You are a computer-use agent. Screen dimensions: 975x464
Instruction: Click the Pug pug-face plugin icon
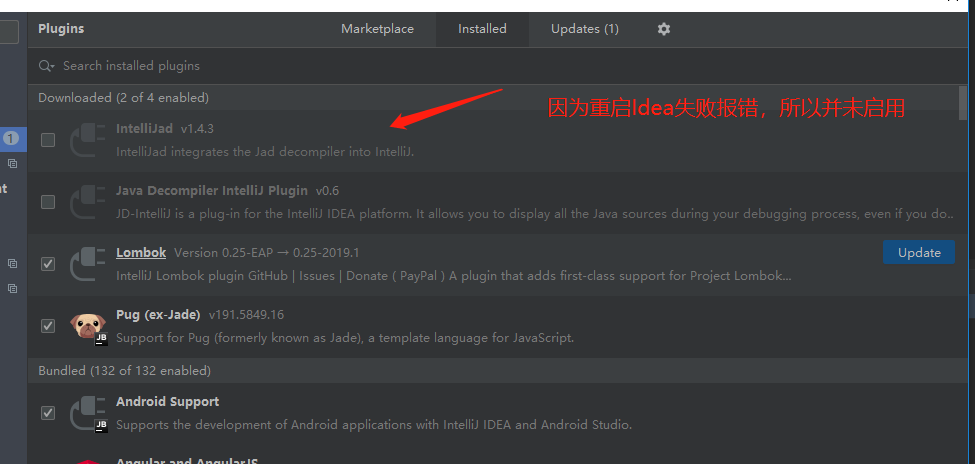coord(88,327)
